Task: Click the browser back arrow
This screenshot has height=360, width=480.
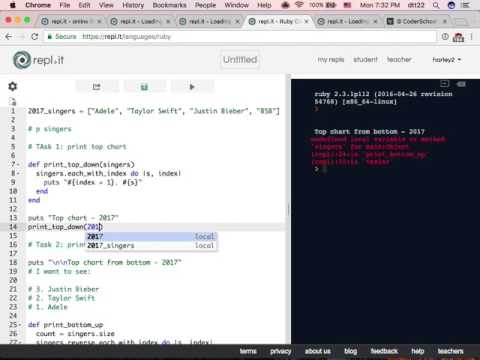Action: [9, 37]
